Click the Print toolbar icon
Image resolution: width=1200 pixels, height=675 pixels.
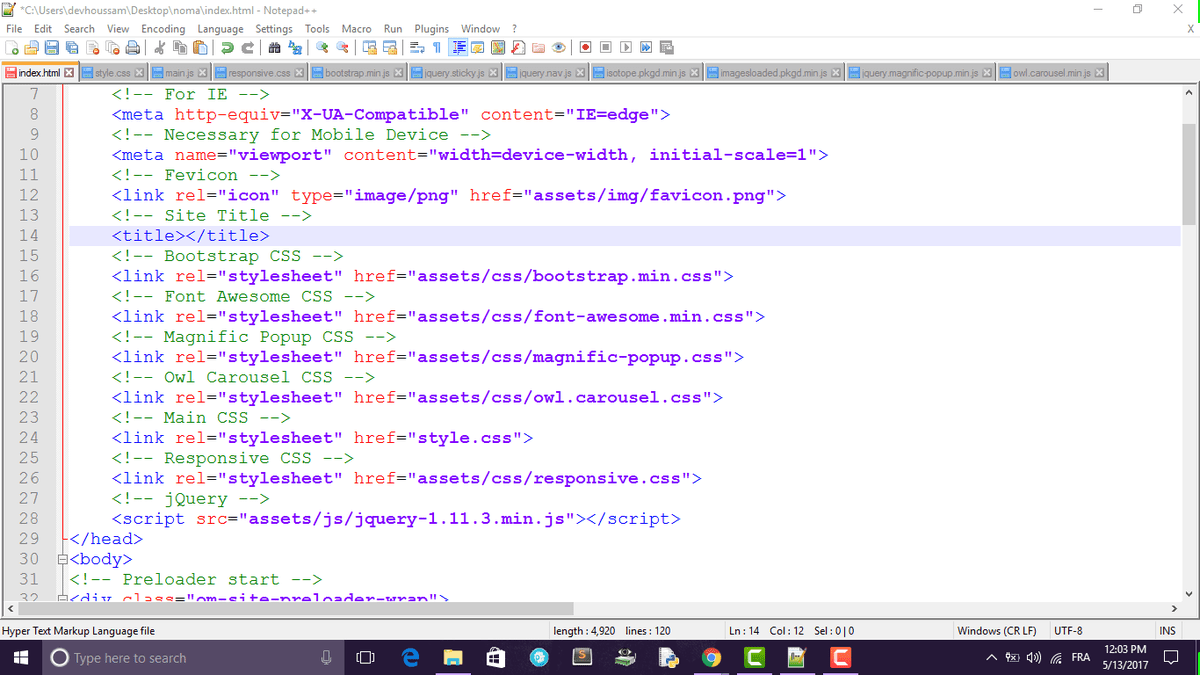click(x=133, y=47)
